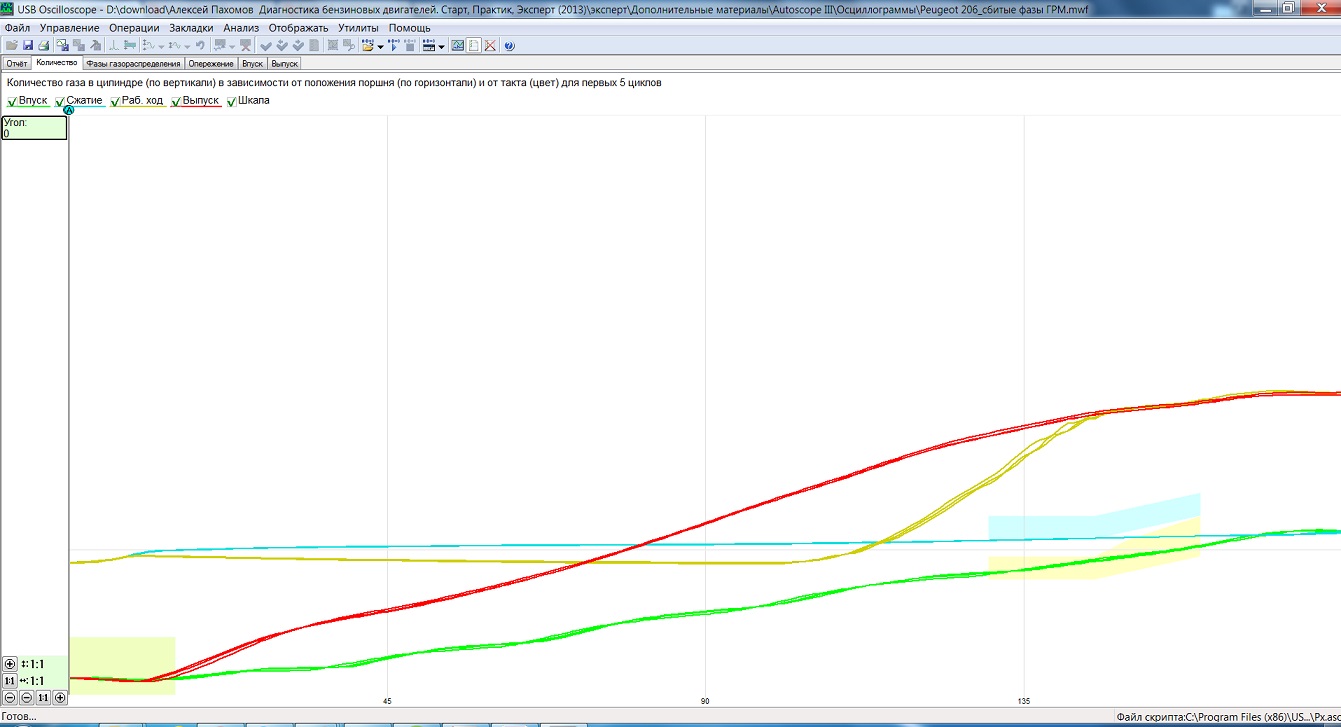The height and width of the screenshot is (727, 1341).
Task: Toggle the Шкала scale checkbox
Action: (x=232, y=102)
